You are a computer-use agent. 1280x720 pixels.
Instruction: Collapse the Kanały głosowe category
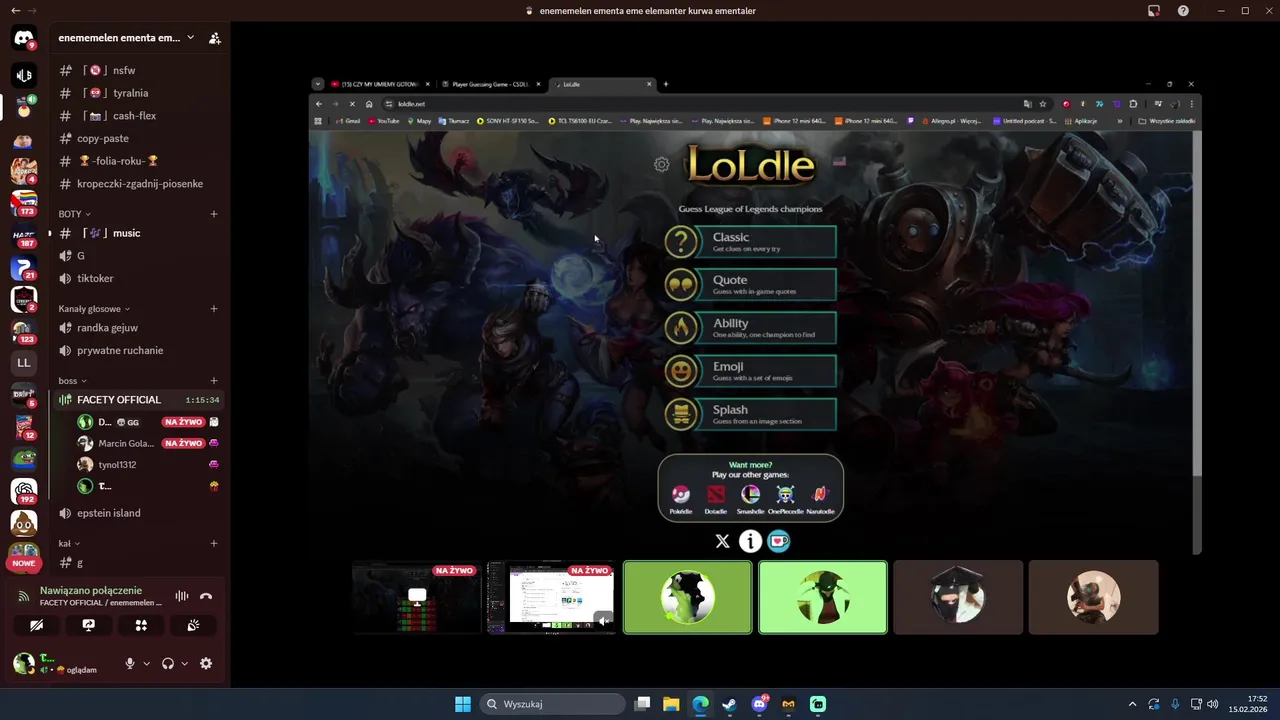(x=94, y=309)
